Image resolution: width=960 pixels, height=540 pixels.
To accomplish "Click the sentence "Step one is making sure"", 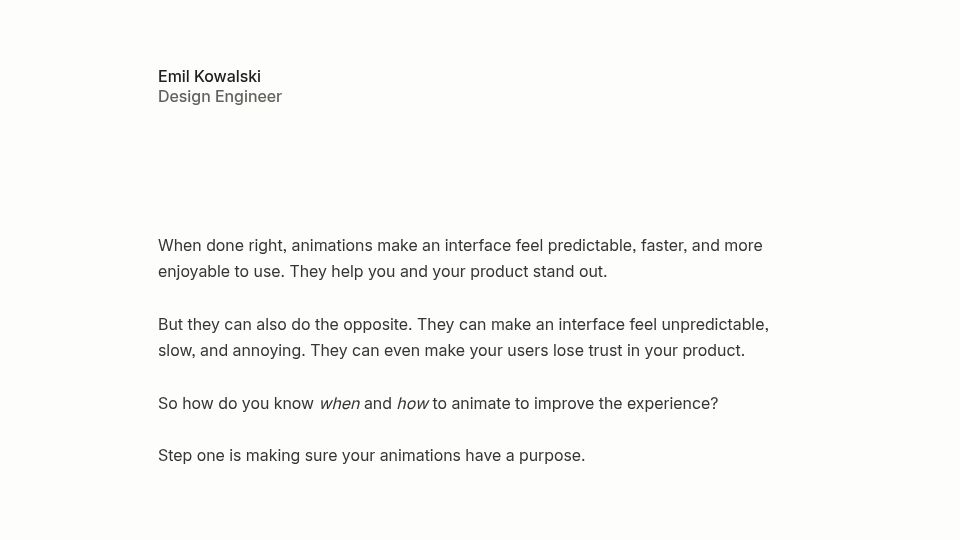I will 372,456.
